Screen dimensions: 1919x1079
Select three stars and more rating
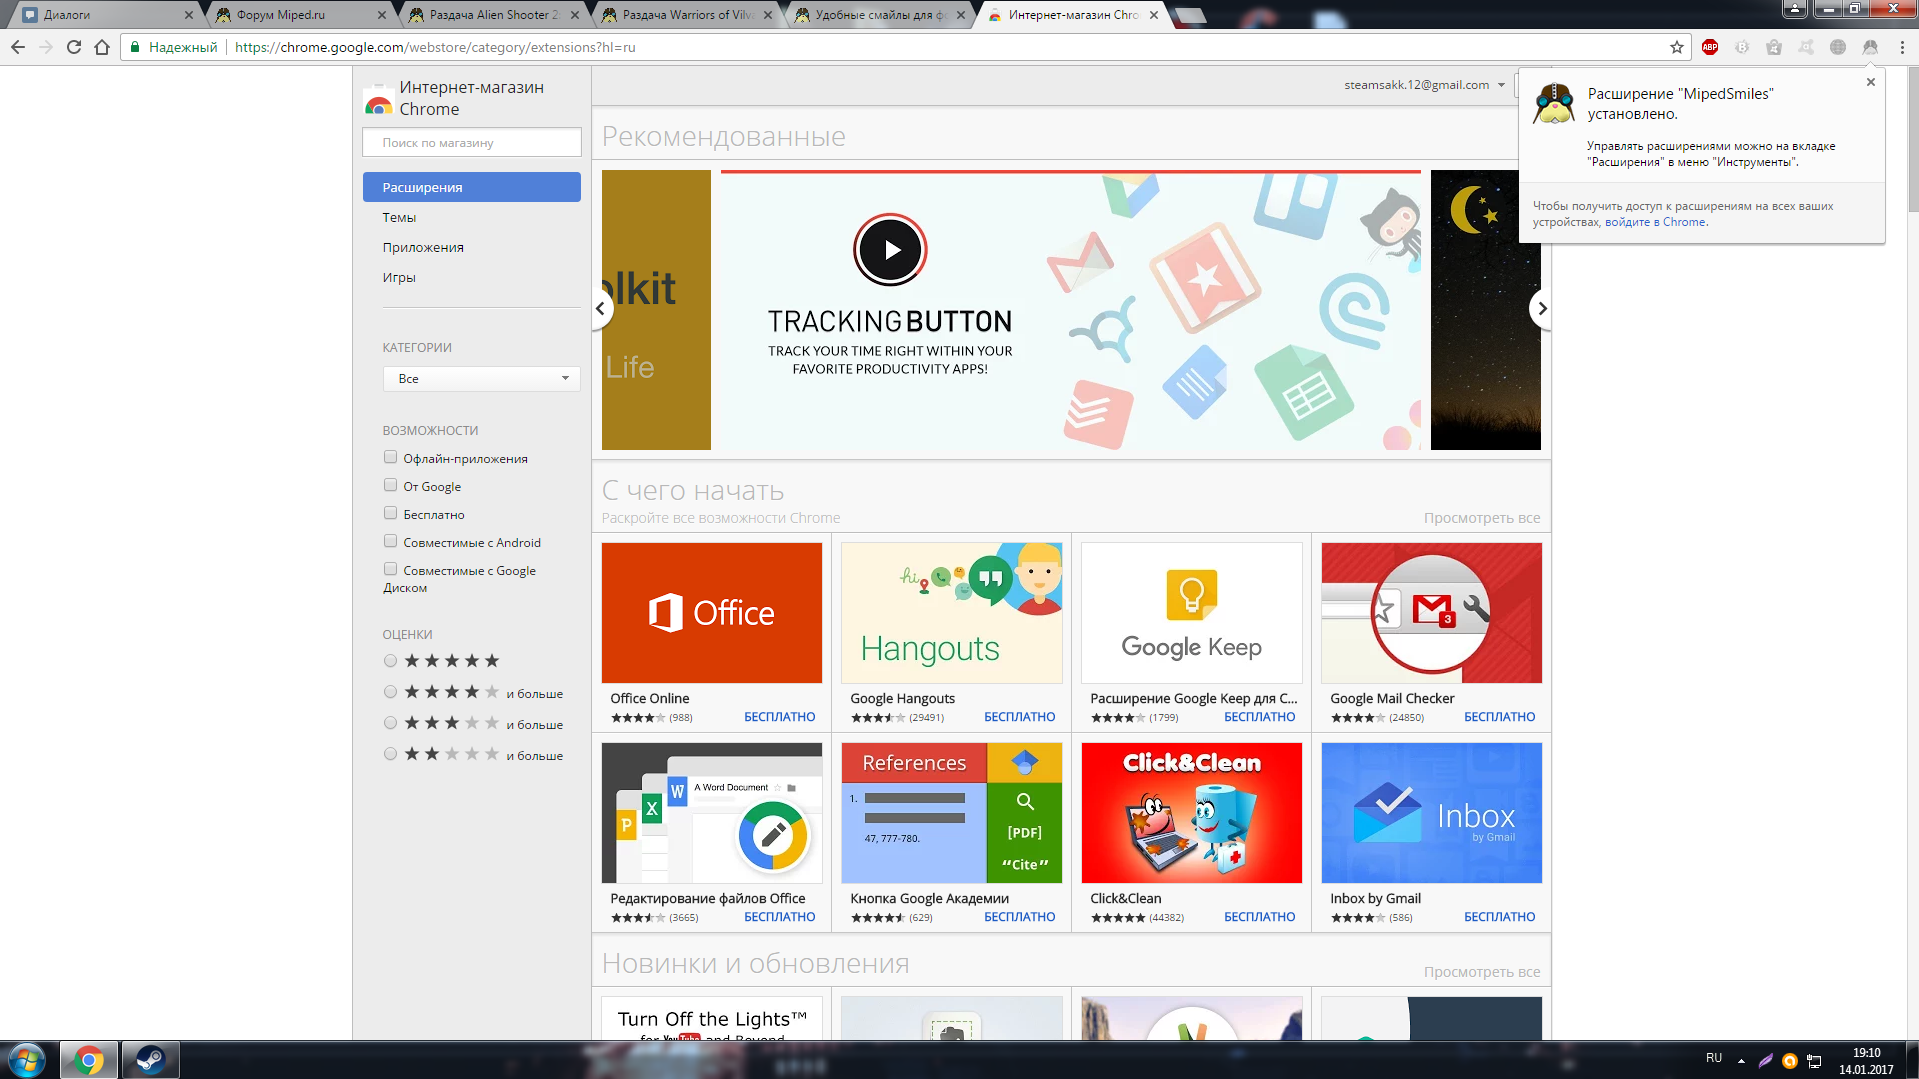pyautogui.click(x=391, y=723)
